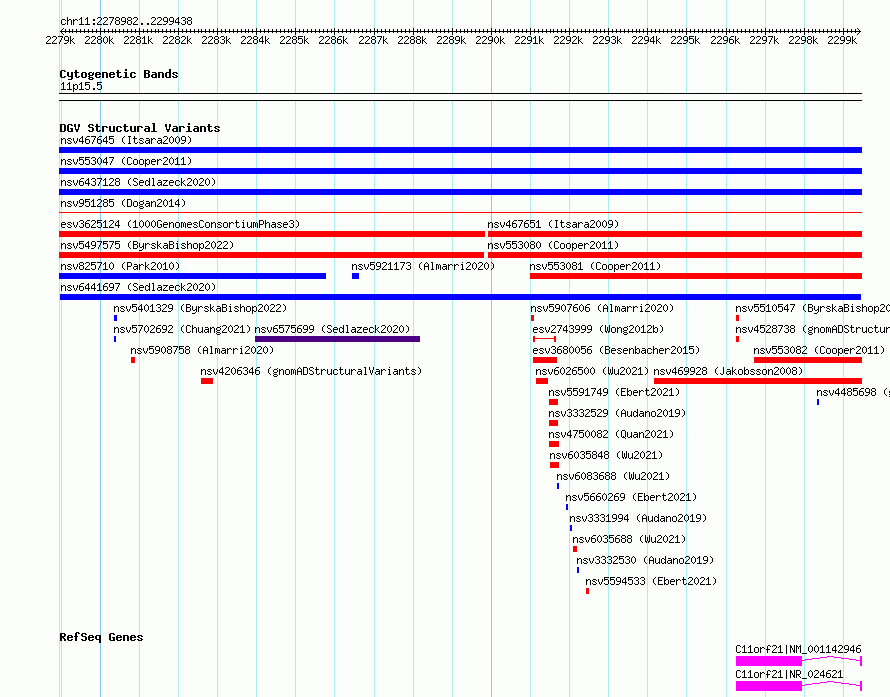Click the magenta NM_001142946 exon block

(769, 661)
